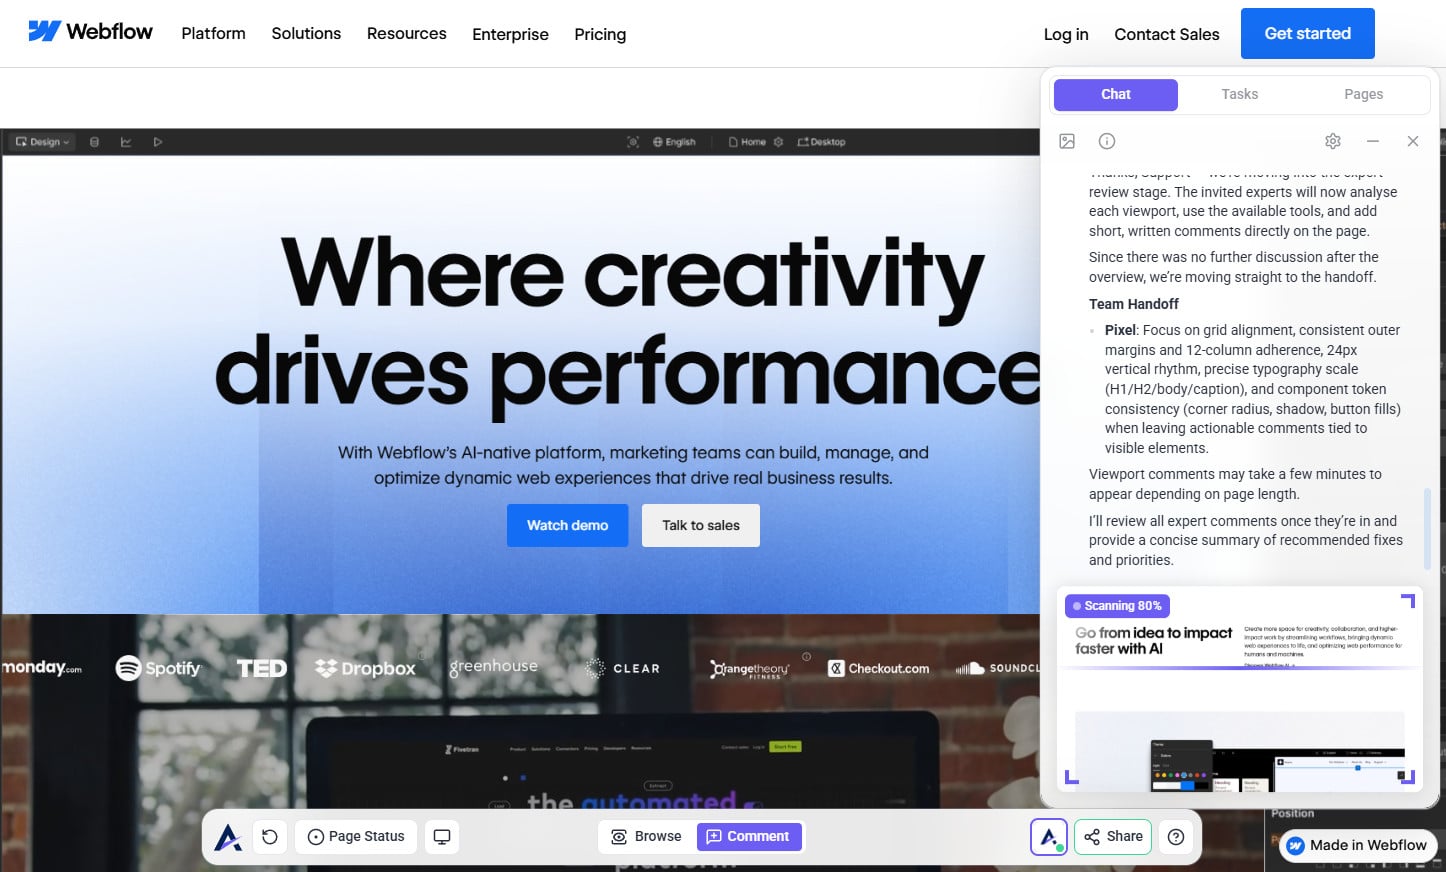
Task: Open the help question mark icon
Action: click(x=1176, y=837)
